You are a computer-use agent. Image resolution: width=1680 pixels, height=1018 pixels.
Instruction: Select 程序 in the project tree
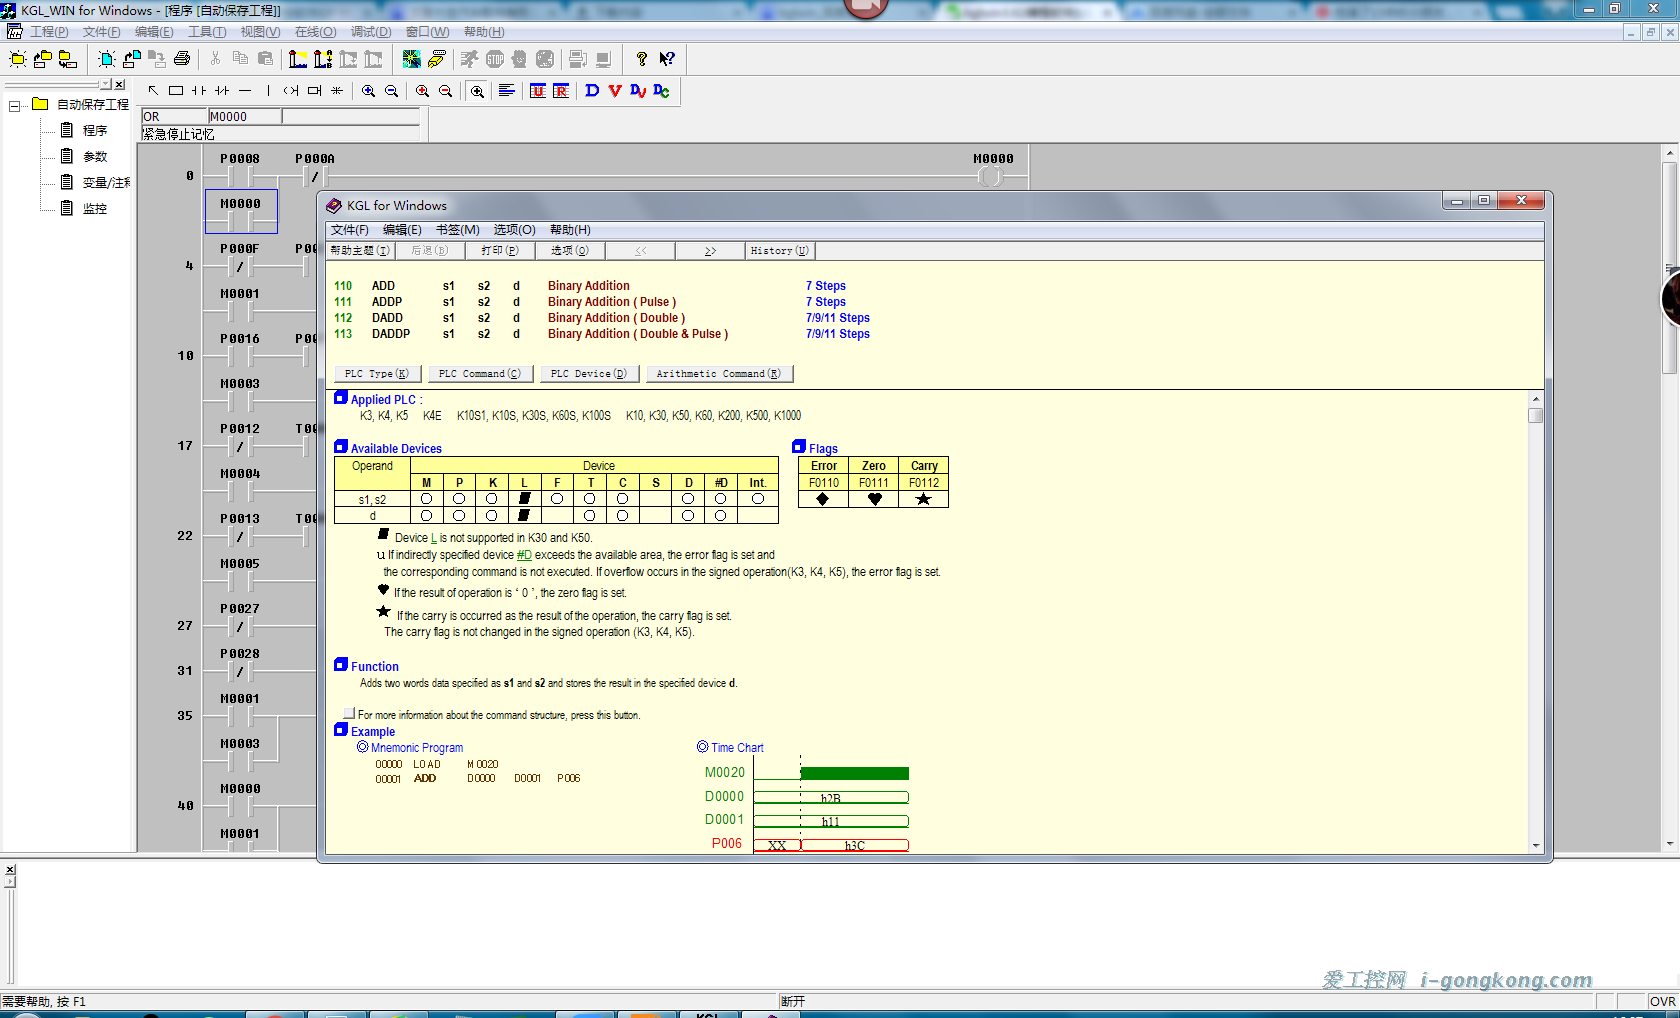coord(95,130)
